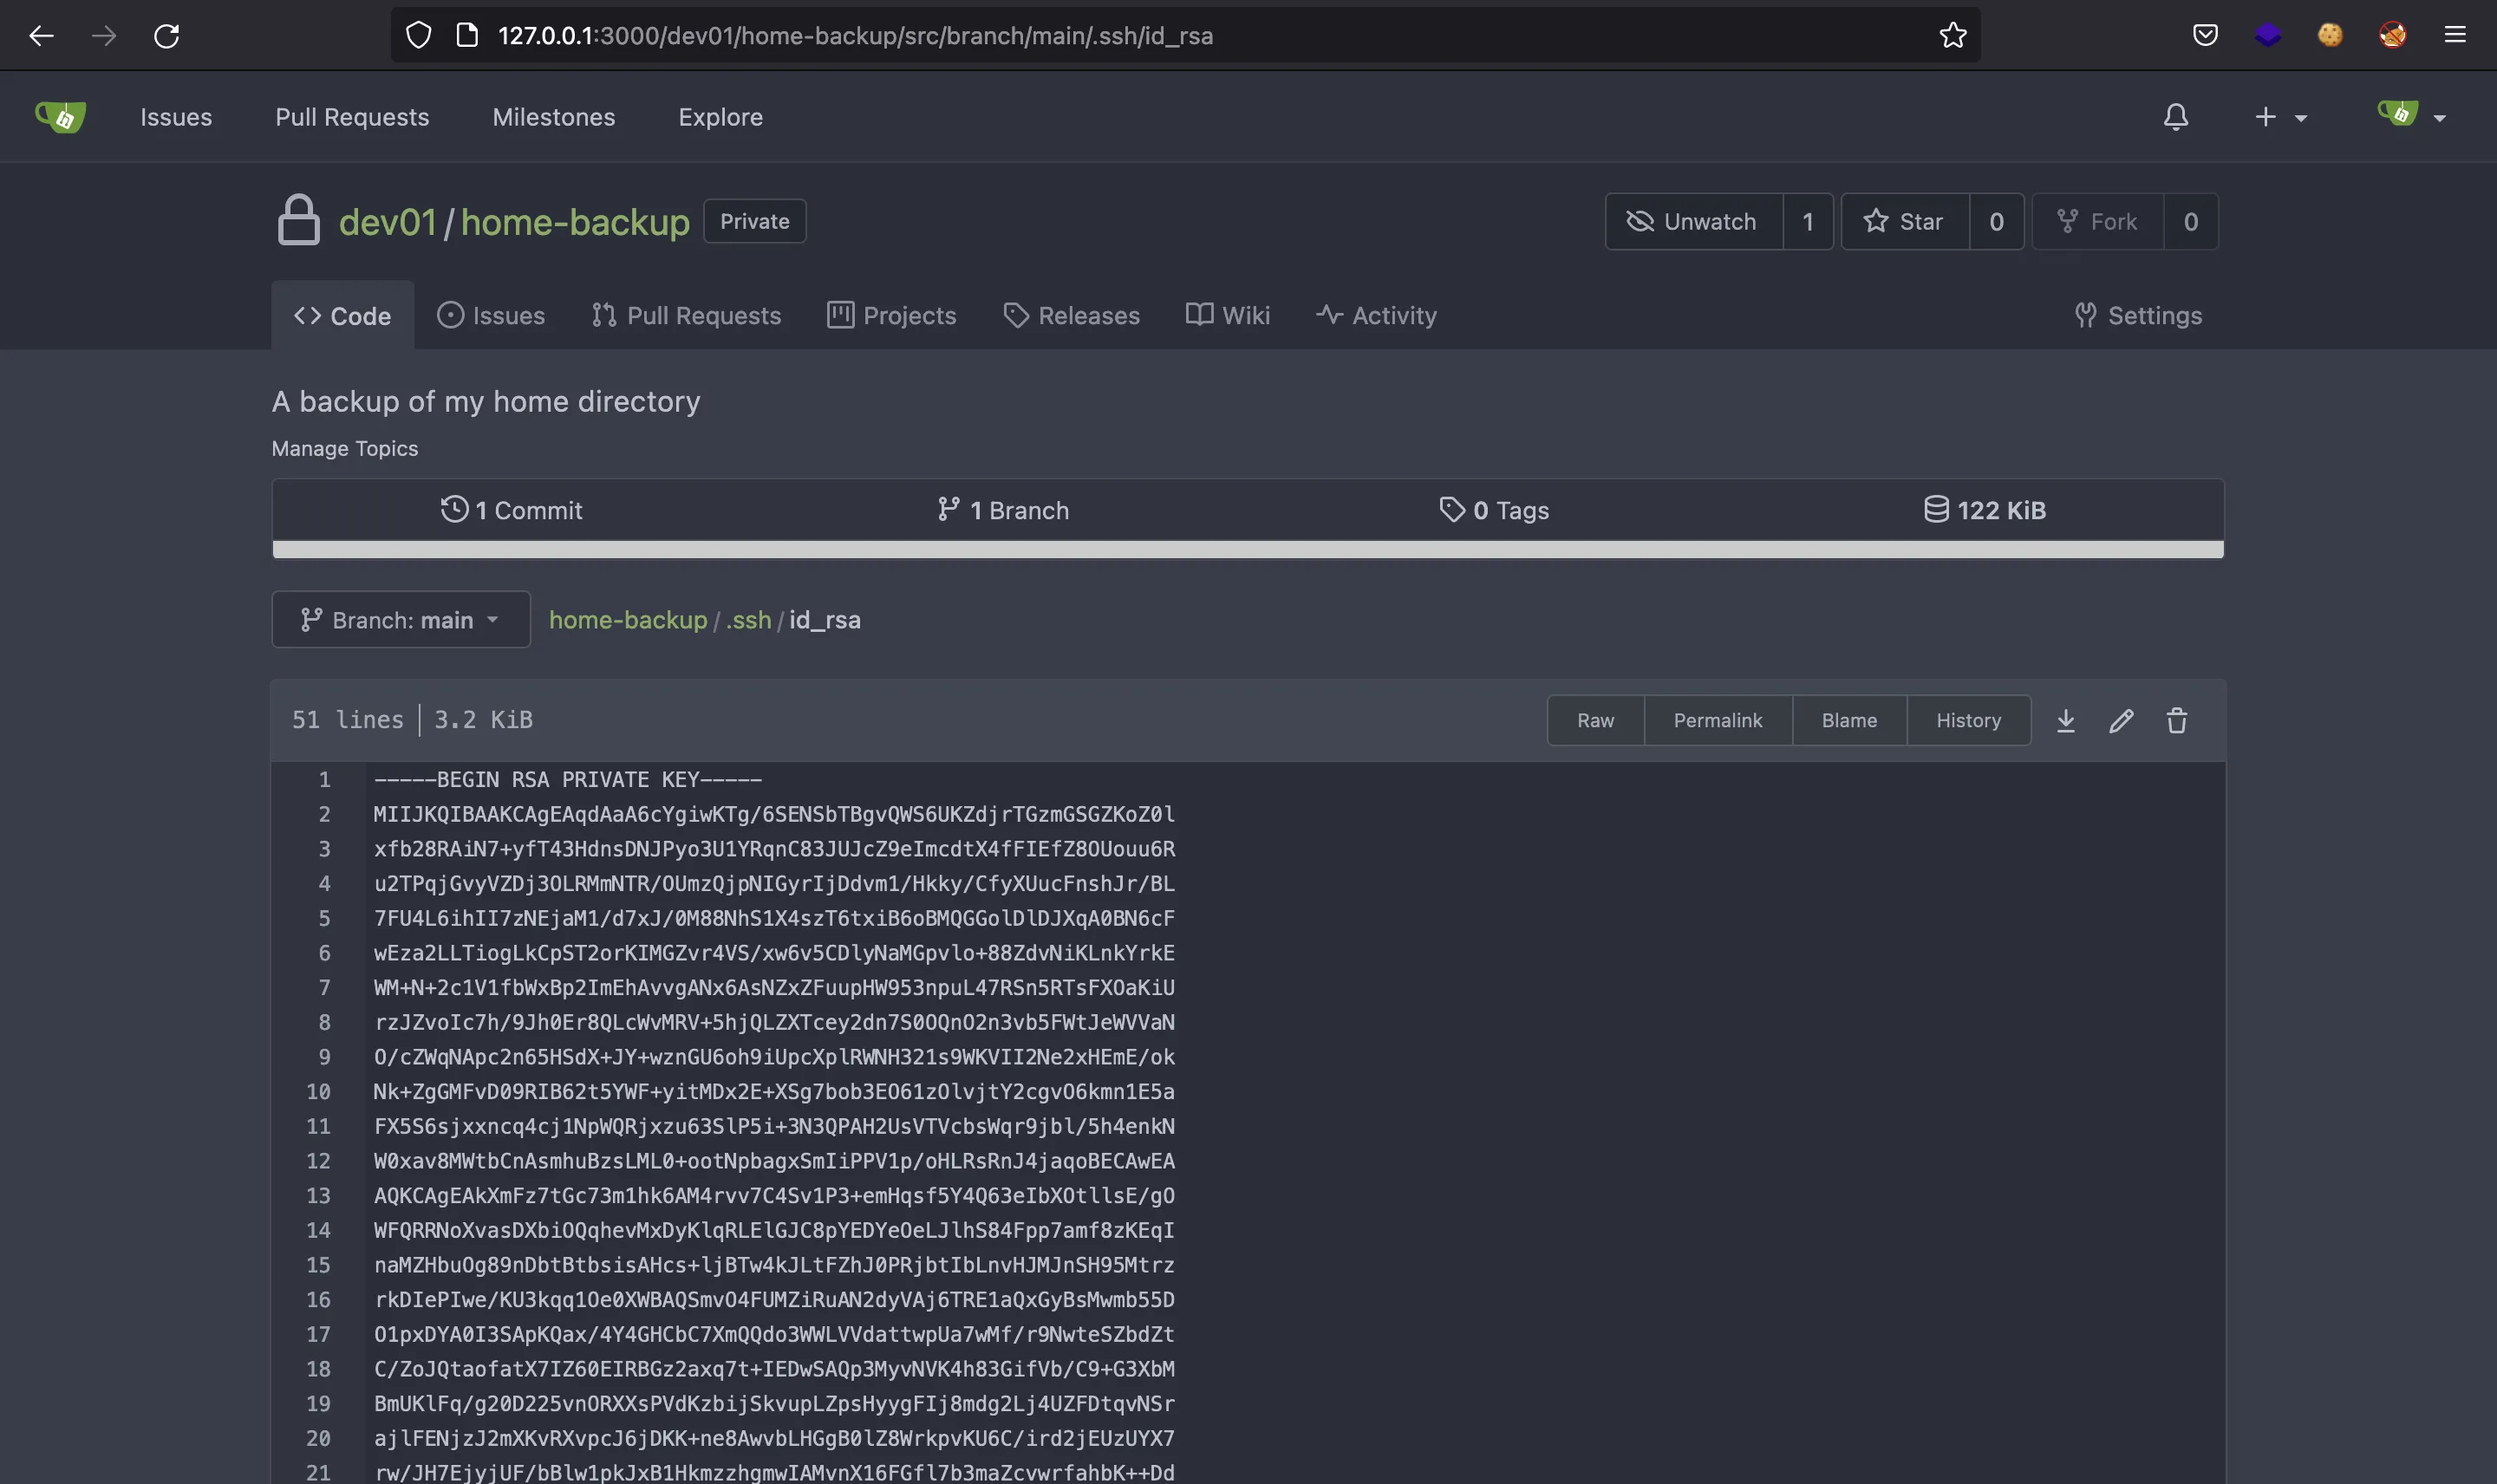
Task: Expand the Branch selector dropdown
Action: 400,618
